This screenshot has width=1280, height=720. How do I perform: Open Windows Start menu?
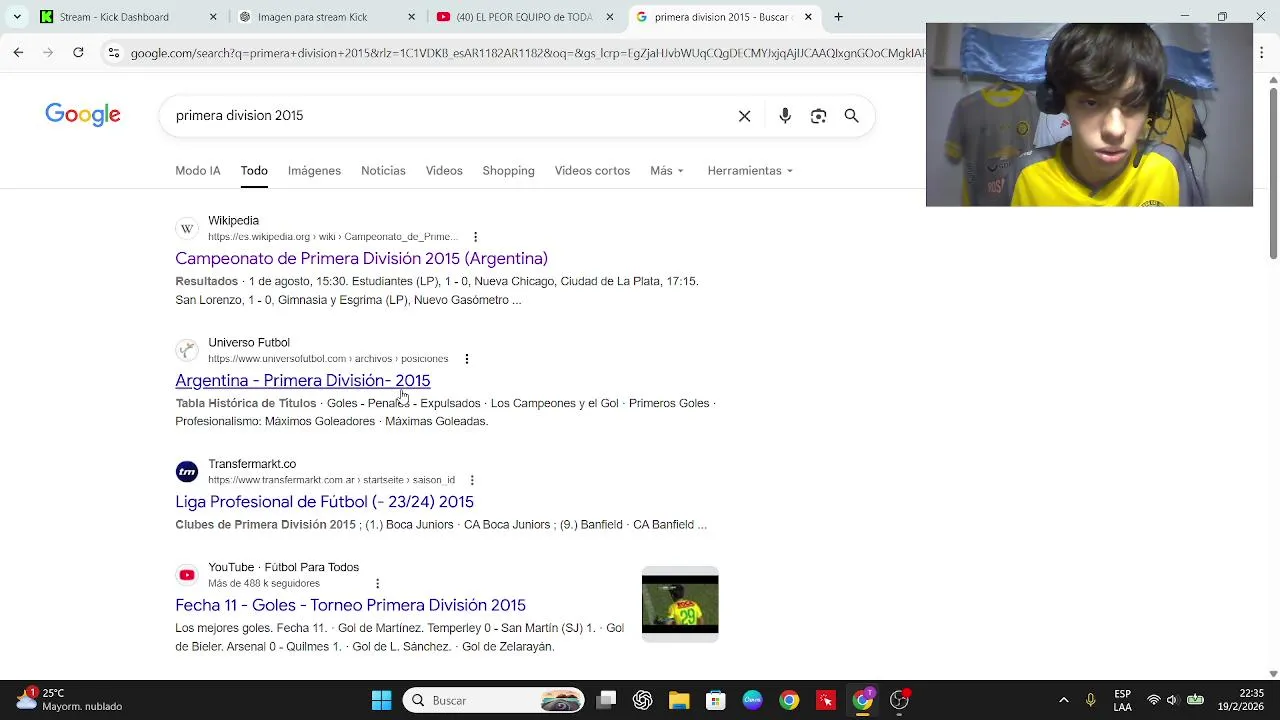381,700
